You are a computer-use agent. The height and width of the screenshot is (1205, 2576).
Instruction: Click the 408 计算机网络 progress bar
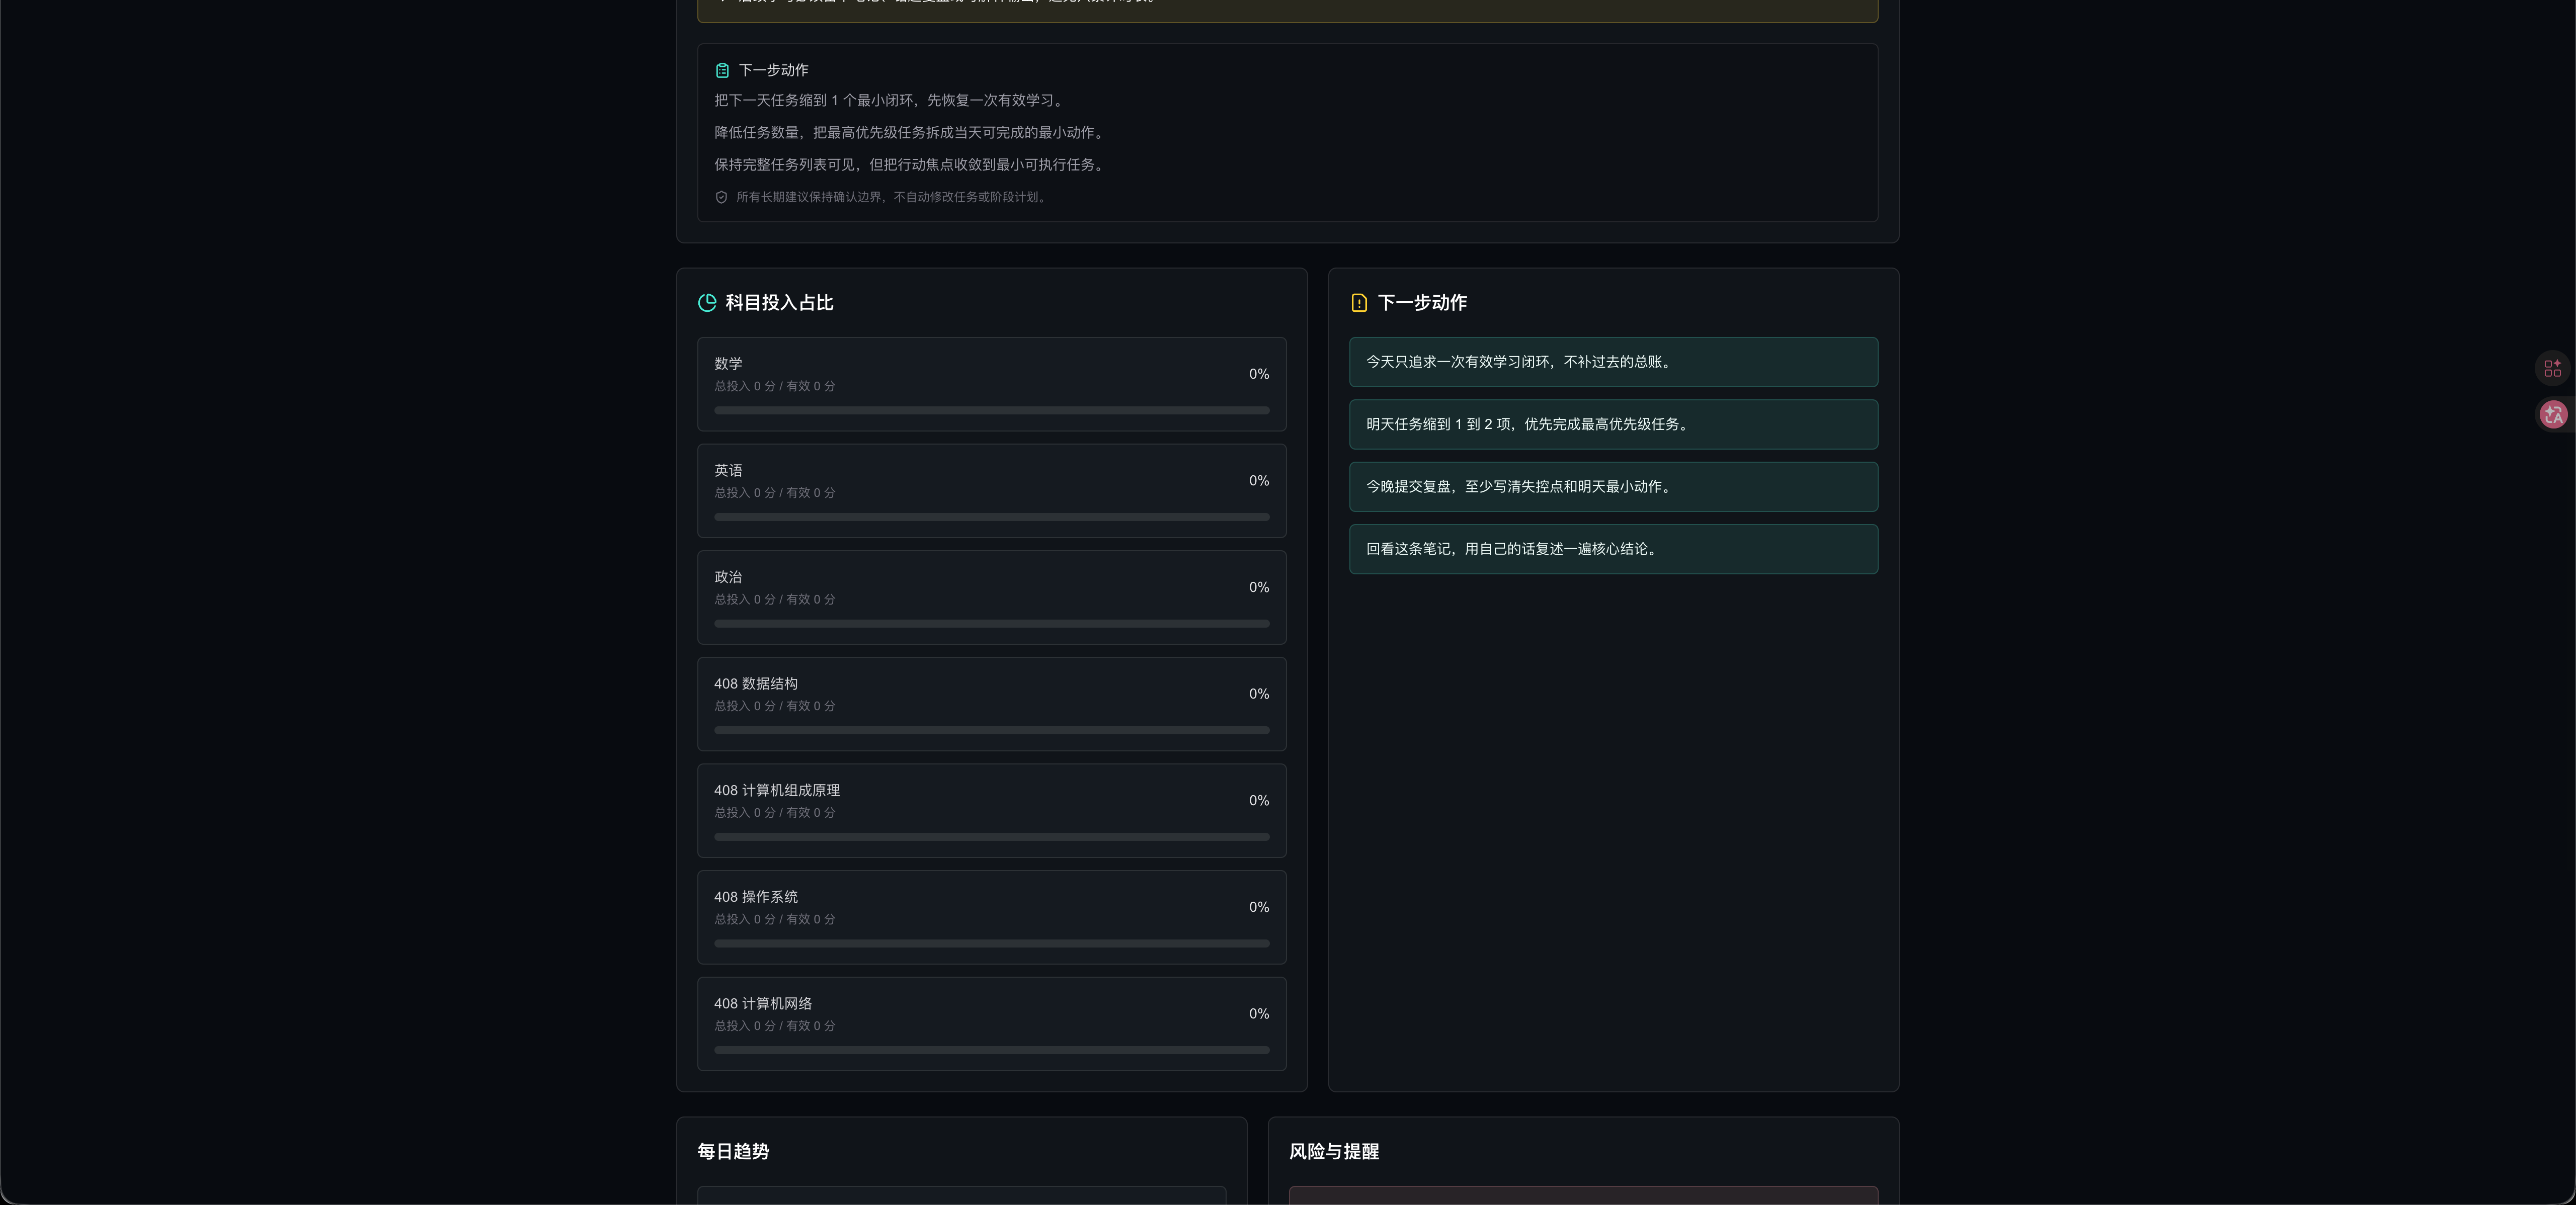(991, 1050)
